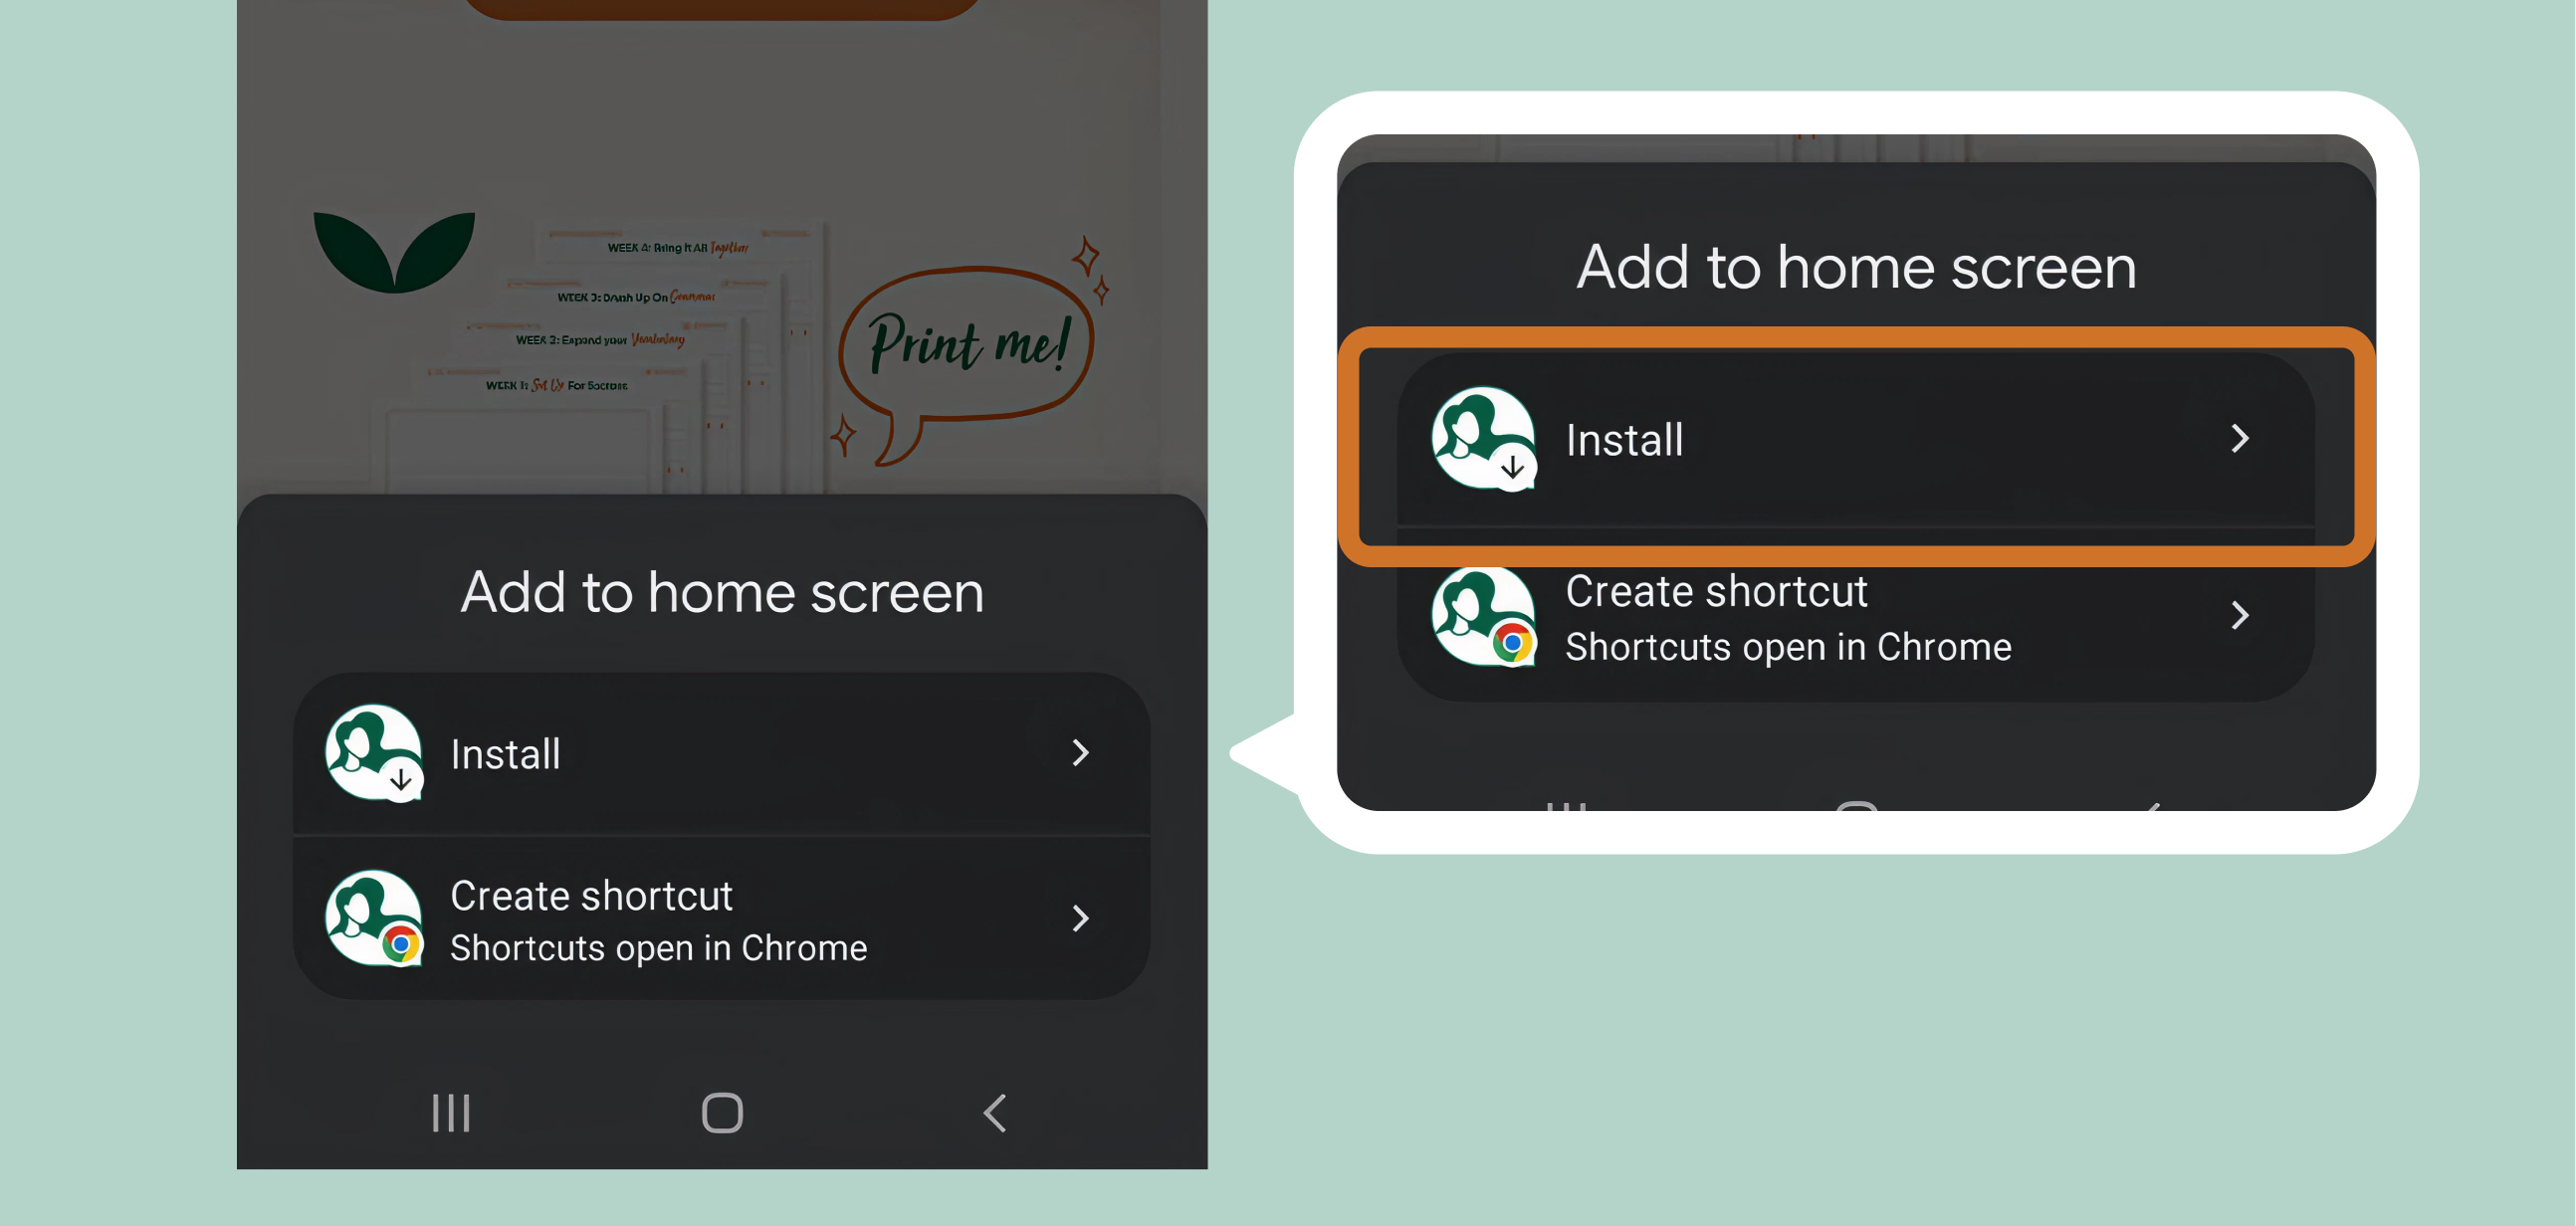Image resolution: width=2576 pixels, height=1226 pixels.
Task: Click the Shortcuts open in Chrome subtitle text
Action: pos(657,947)
